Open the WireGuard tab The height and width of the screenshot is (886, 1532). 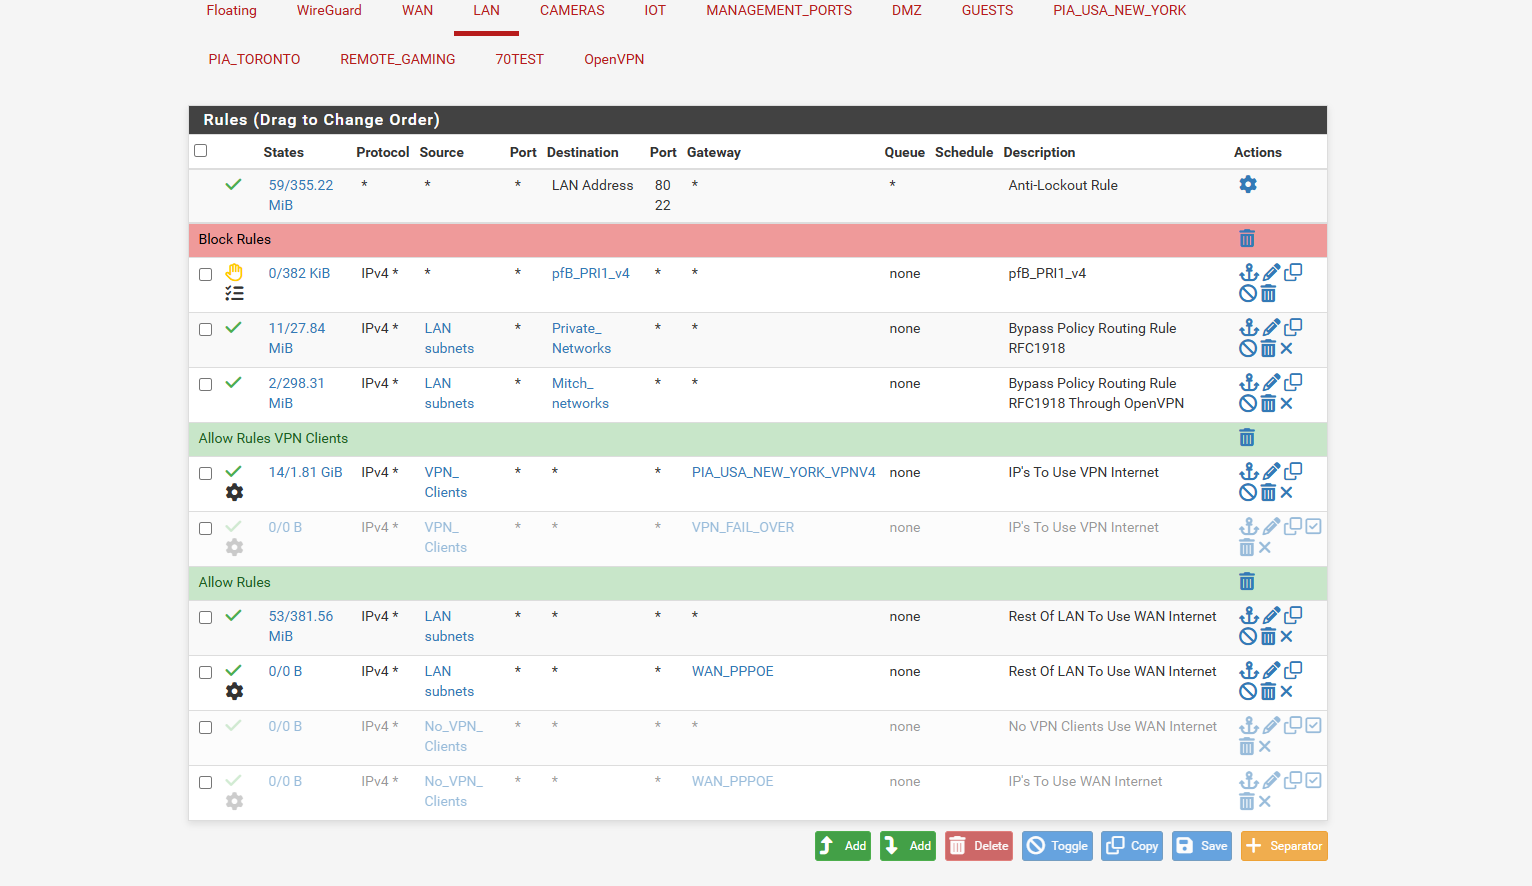[x=329, y=10]
